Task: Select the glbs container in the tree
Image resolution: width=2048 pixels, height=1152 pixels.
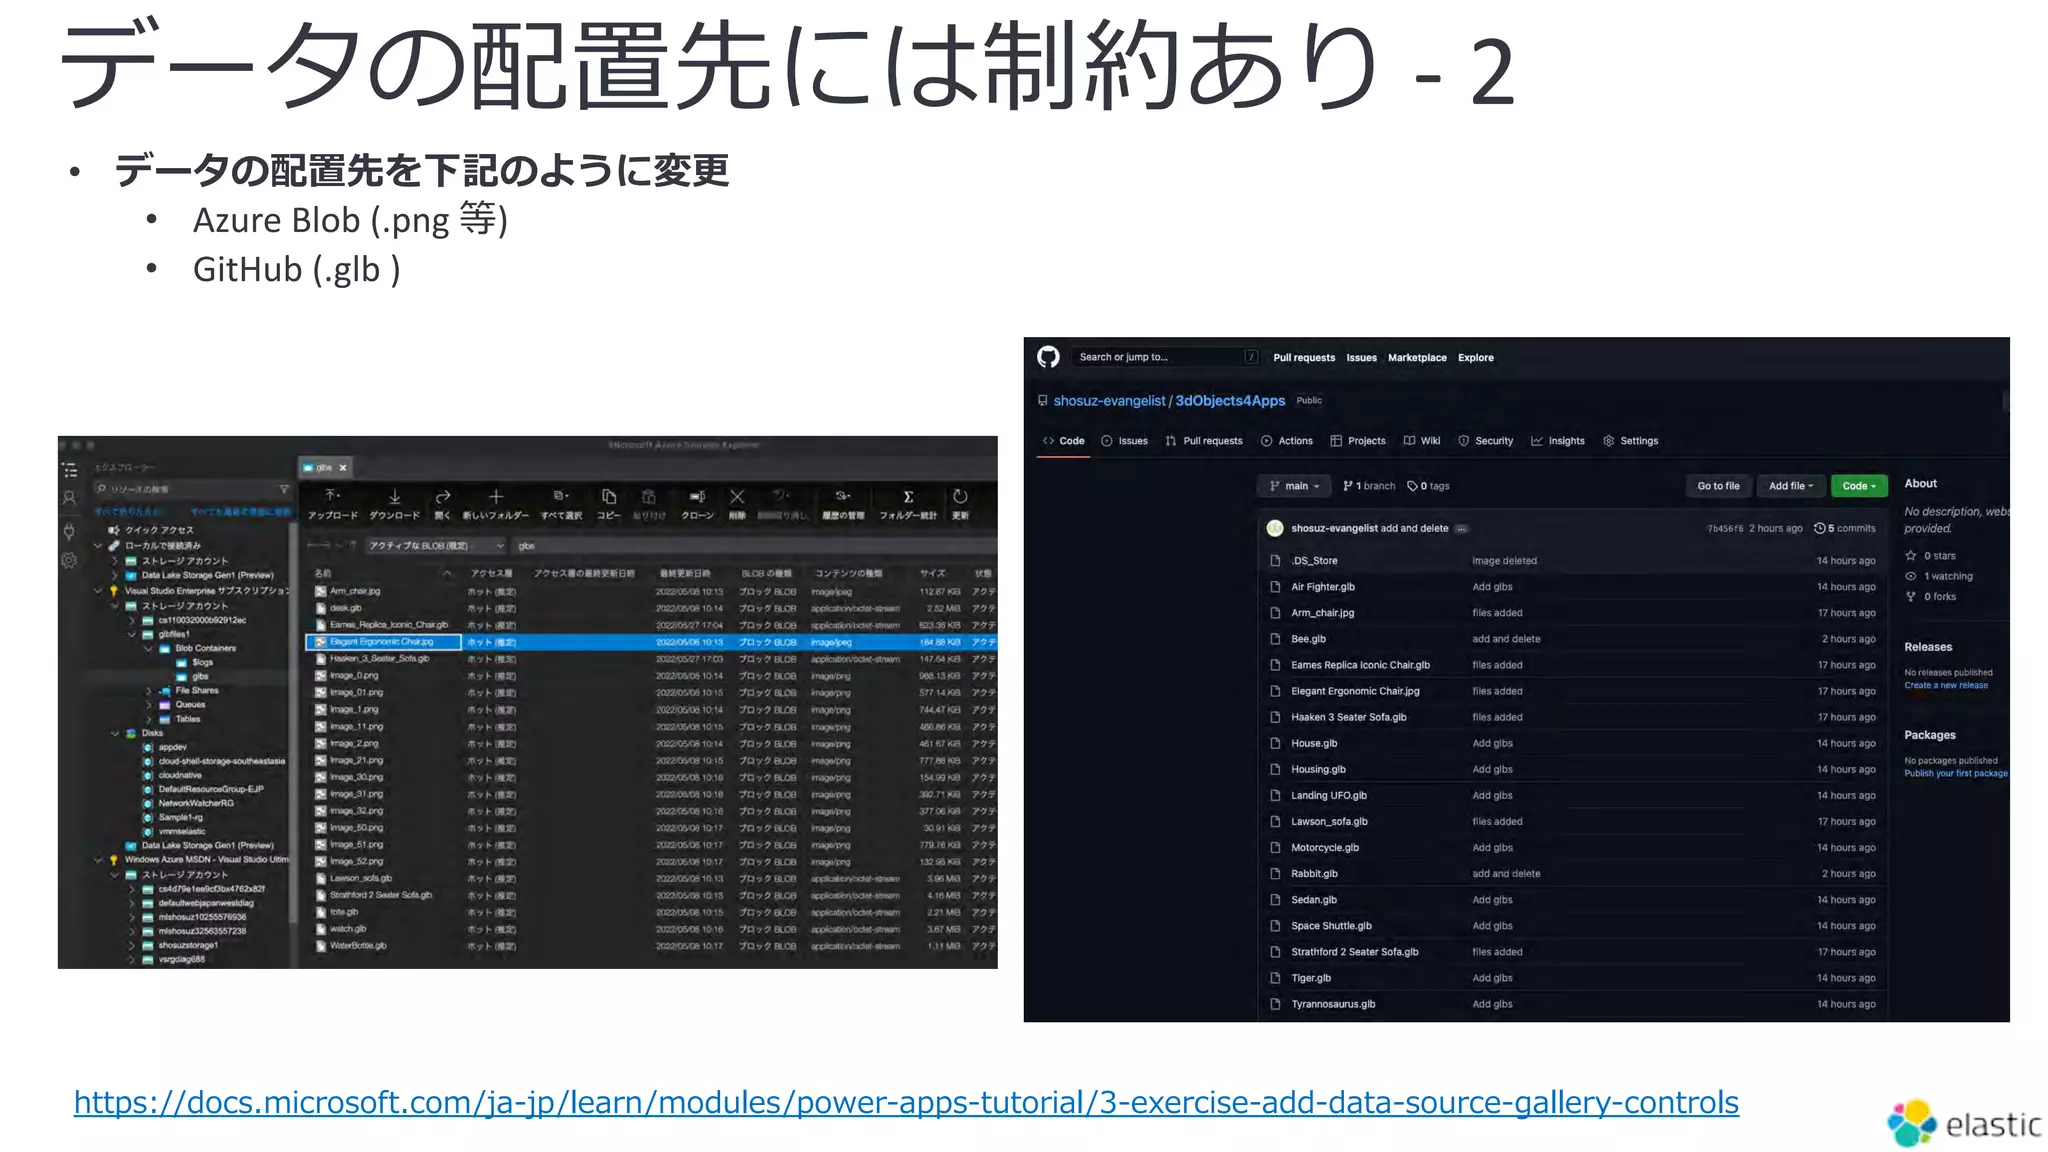Action: 200,676
